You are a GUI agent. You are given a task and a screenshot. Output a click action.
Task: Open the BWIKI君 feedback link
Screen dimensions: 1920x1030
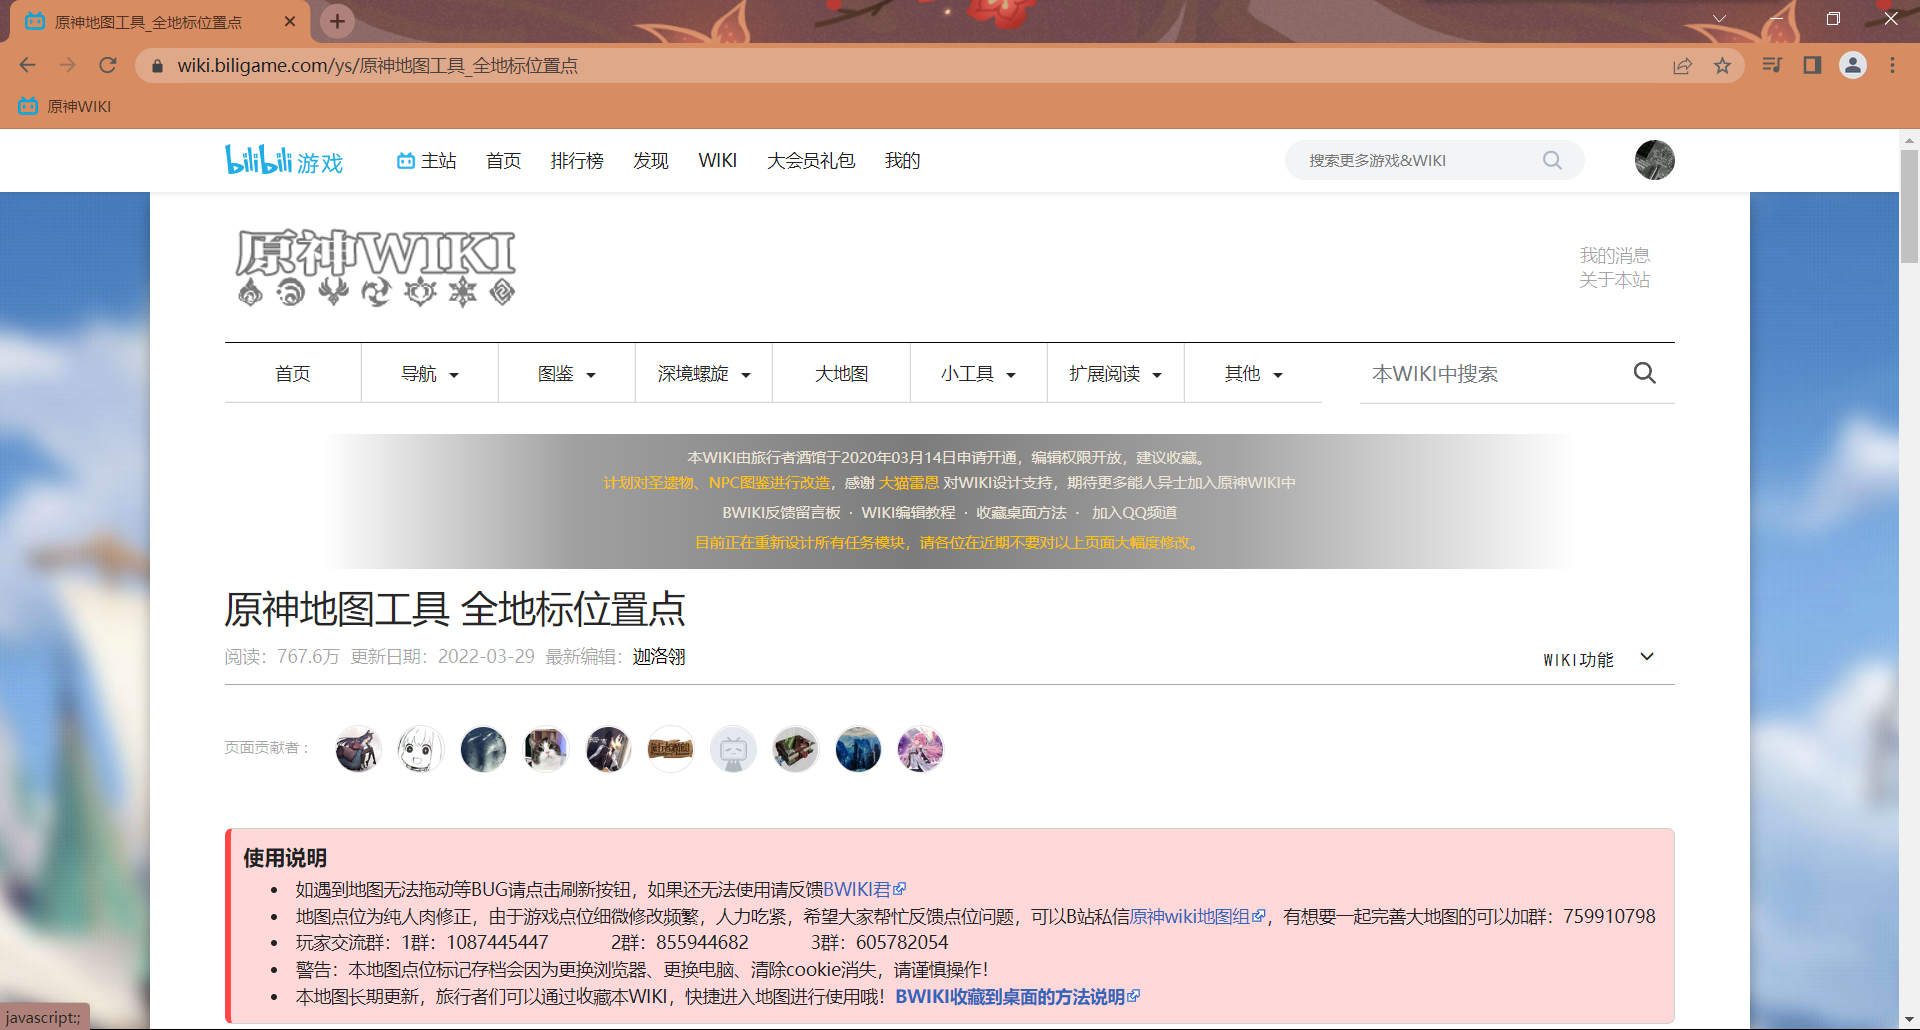(x=864, y=889)
